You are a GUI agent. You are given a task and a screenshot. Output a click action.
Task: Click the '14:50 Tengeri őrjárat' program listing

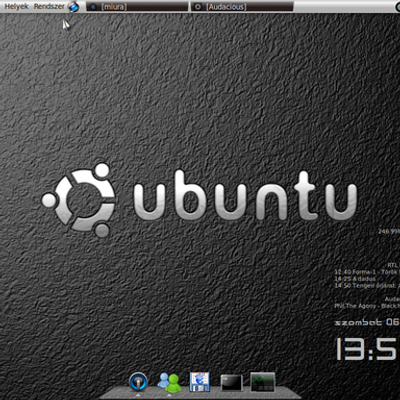pos(367,286)
